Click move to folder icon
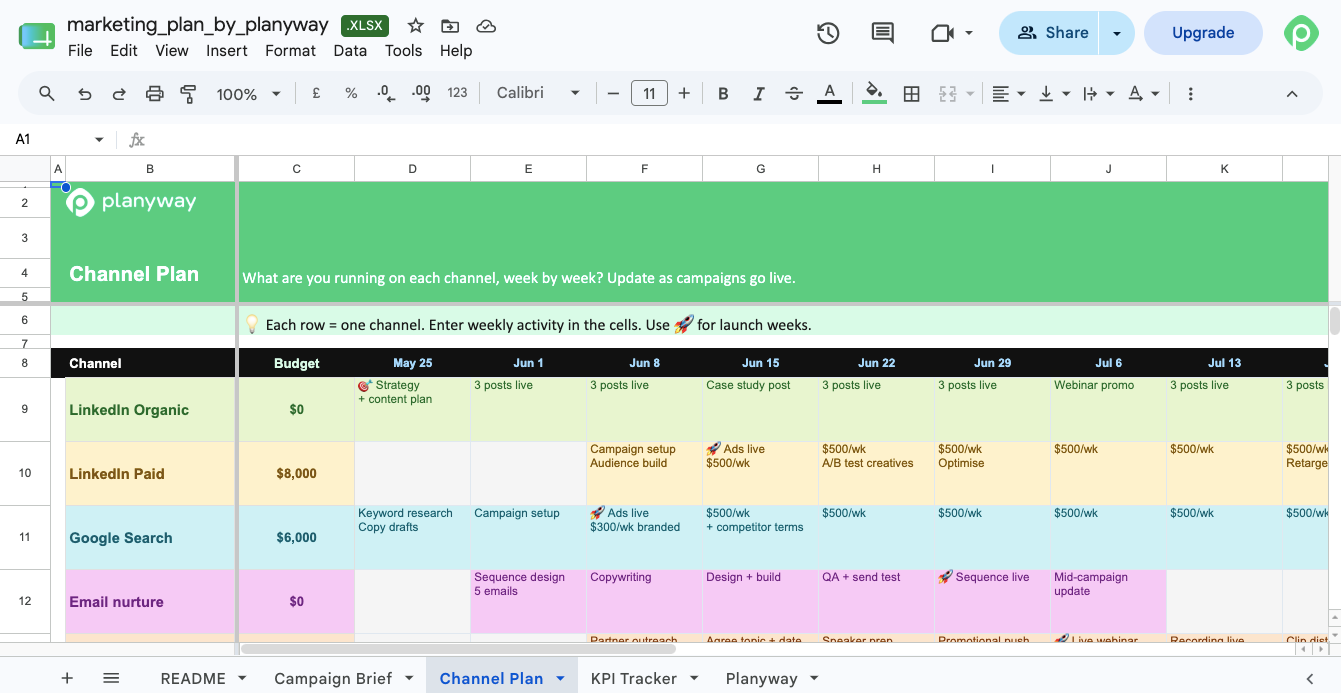This screenshot has width=1341, height=693. coord(450,26)
